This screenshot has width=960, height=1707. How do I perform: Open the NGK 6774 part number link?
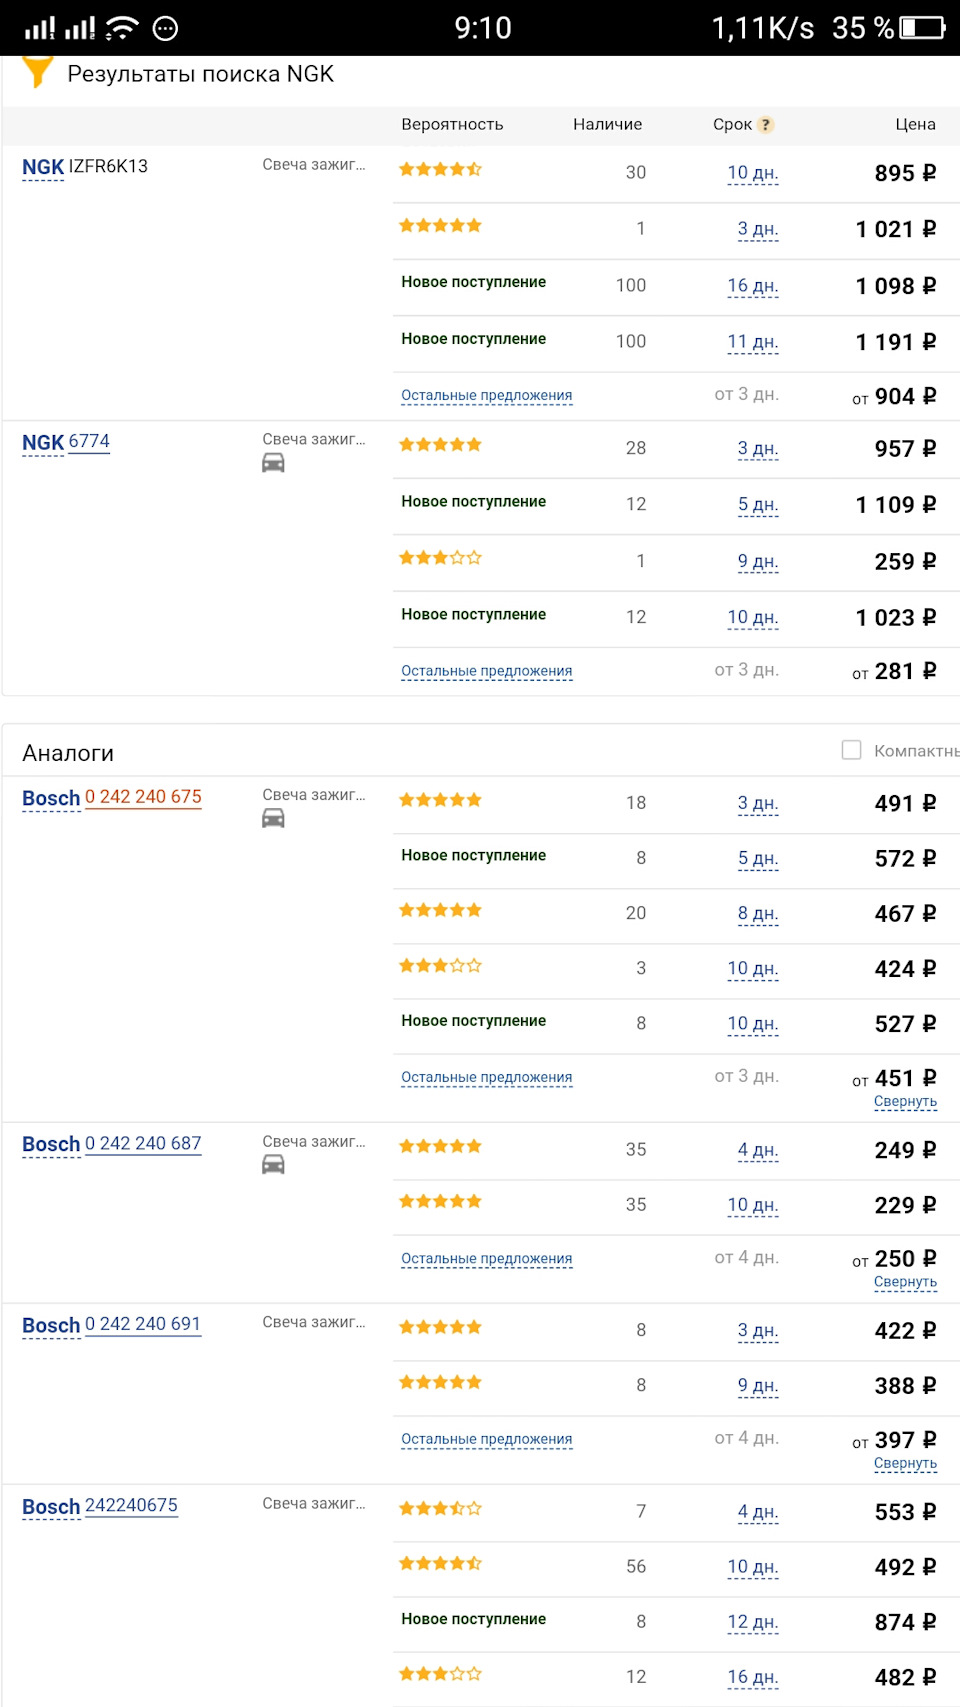point(89,441)
